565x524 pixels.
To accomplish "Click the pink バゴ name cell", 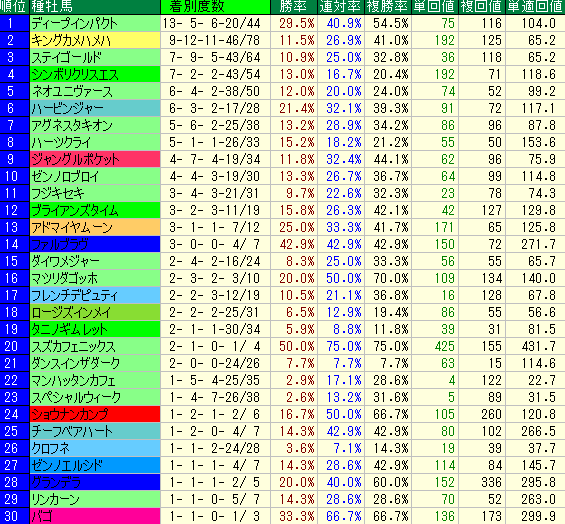I will [95, 516].
